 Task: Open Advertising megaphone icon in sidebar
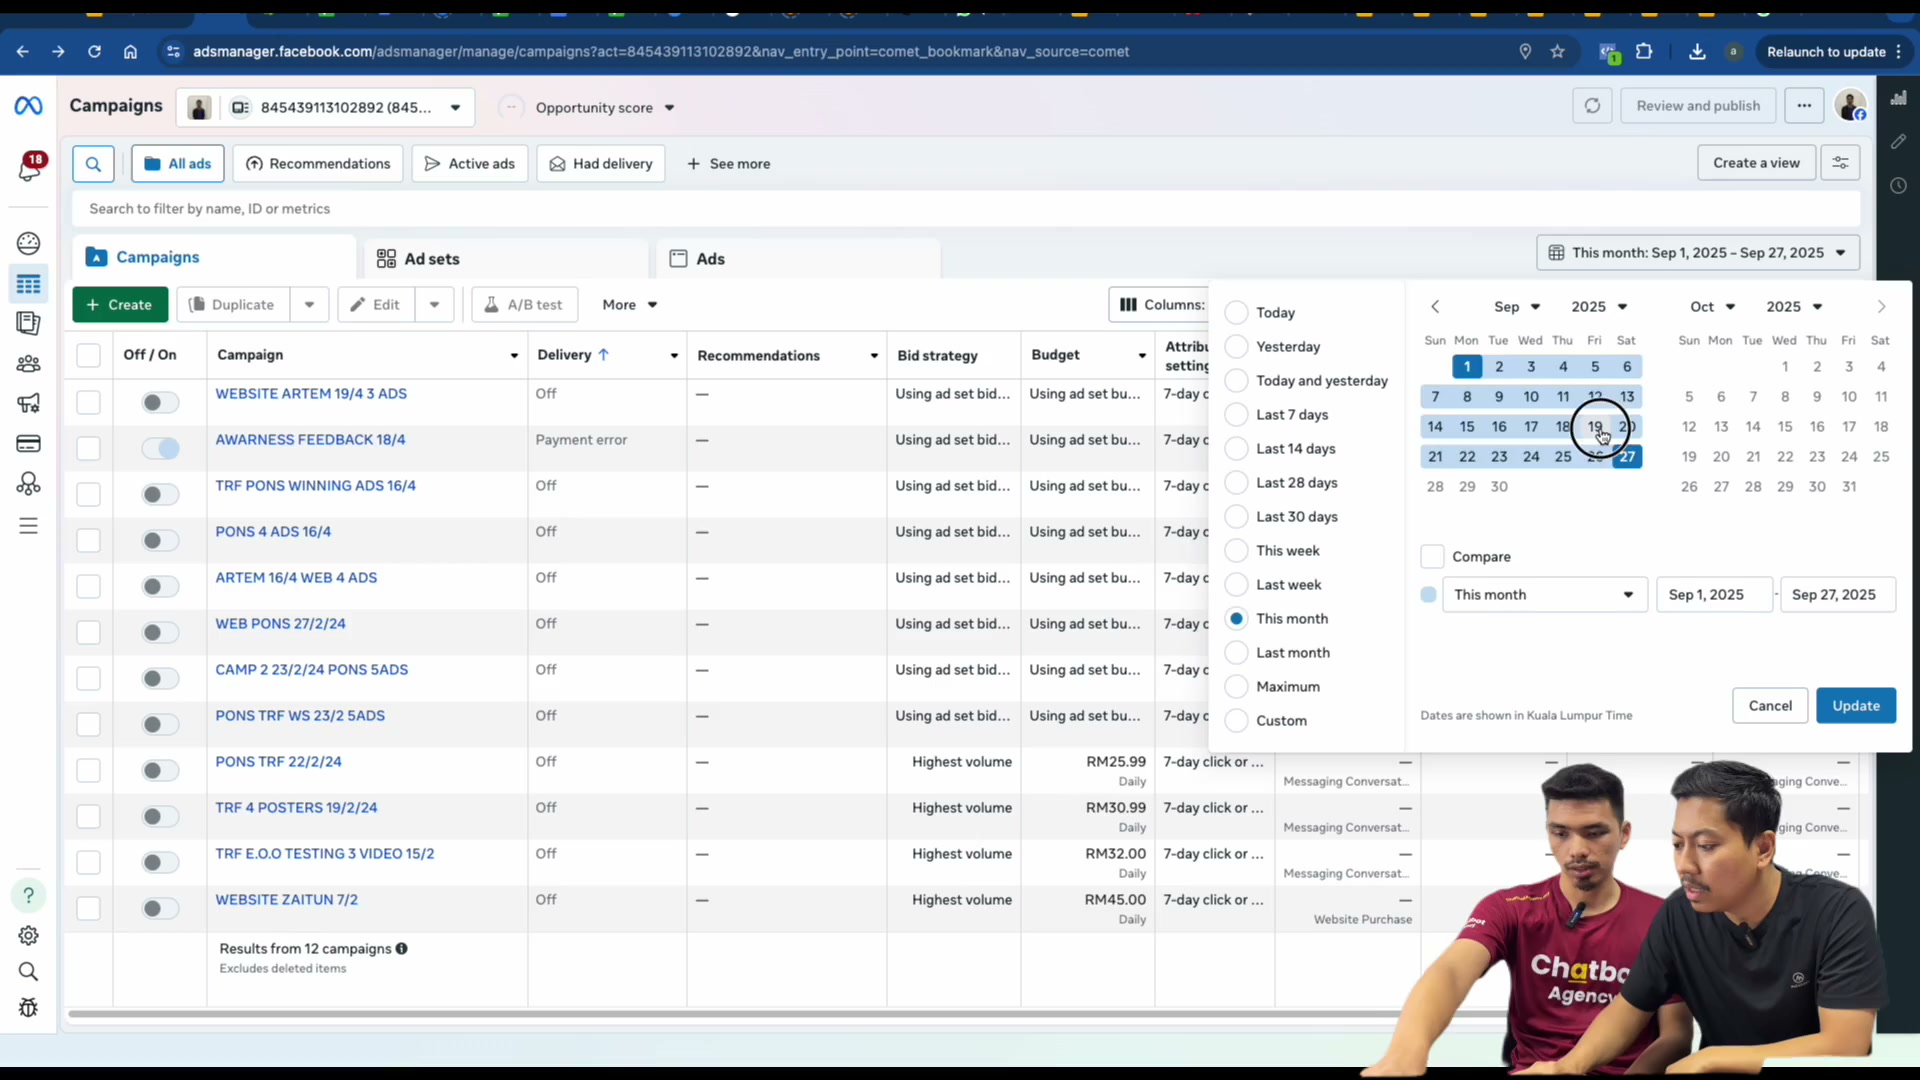click(x=28, y=403)
